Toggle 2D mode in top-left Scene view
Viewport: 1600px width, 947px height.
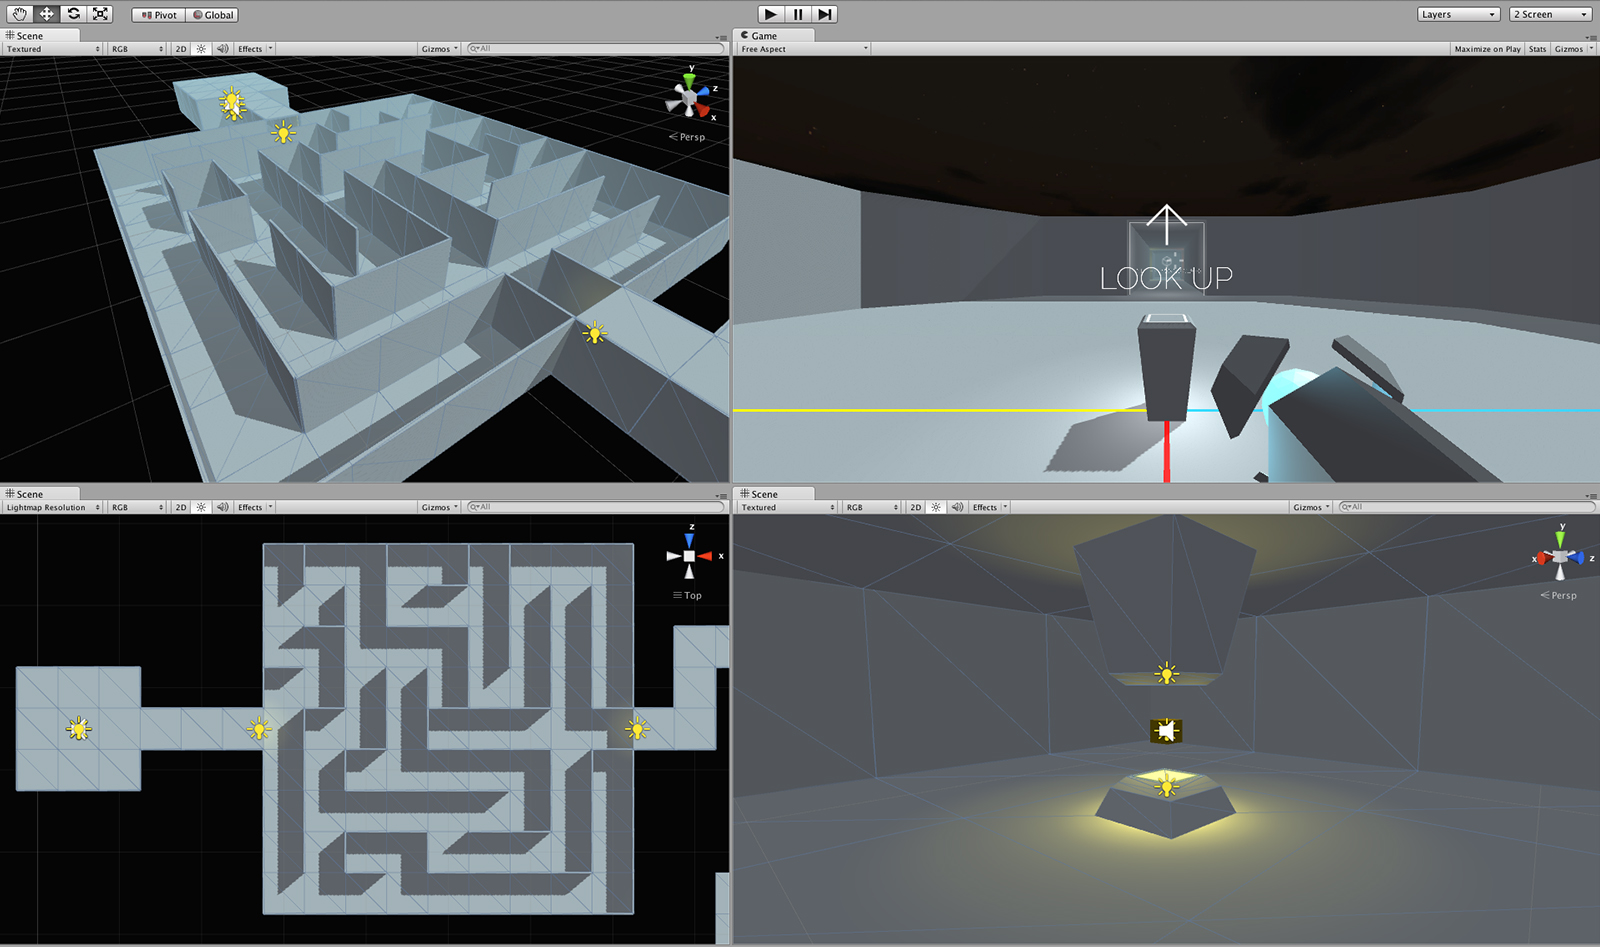[181, 48]
